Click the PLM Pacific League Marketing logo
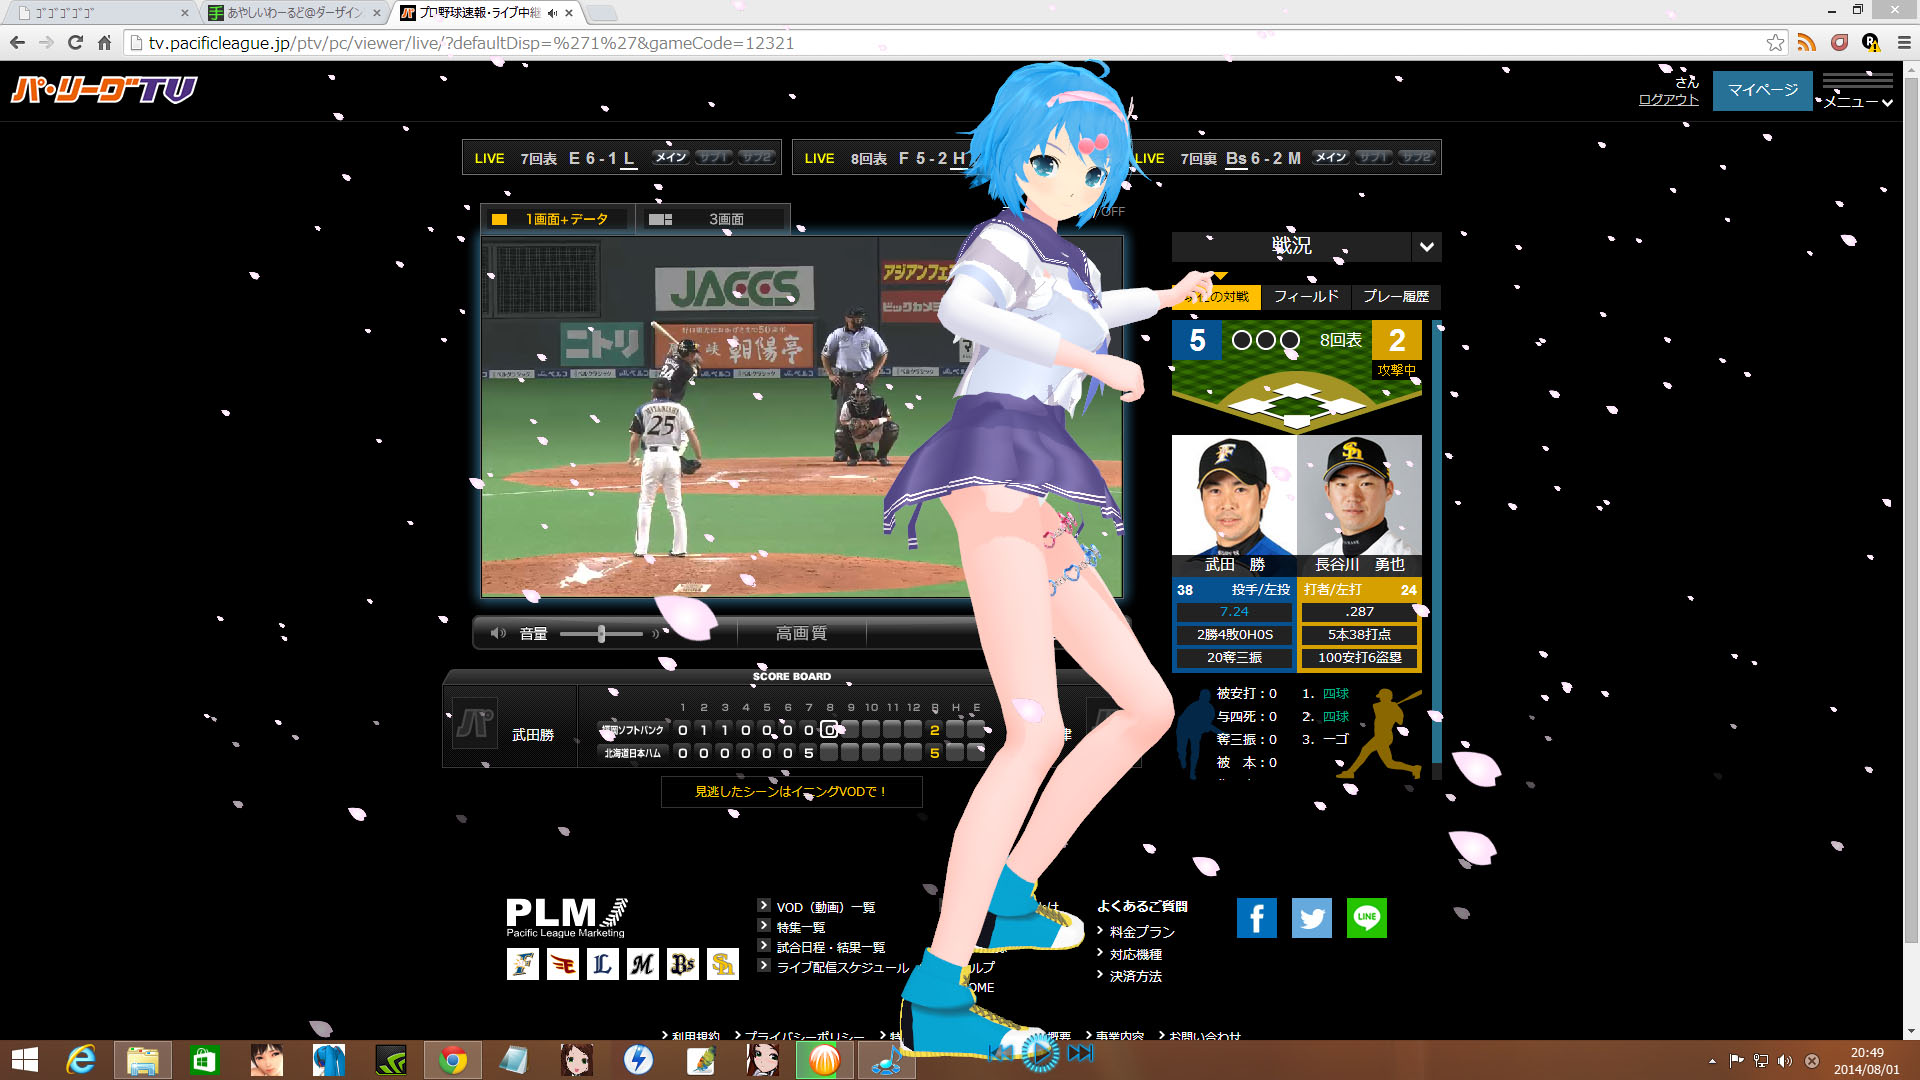 [566, 917]
